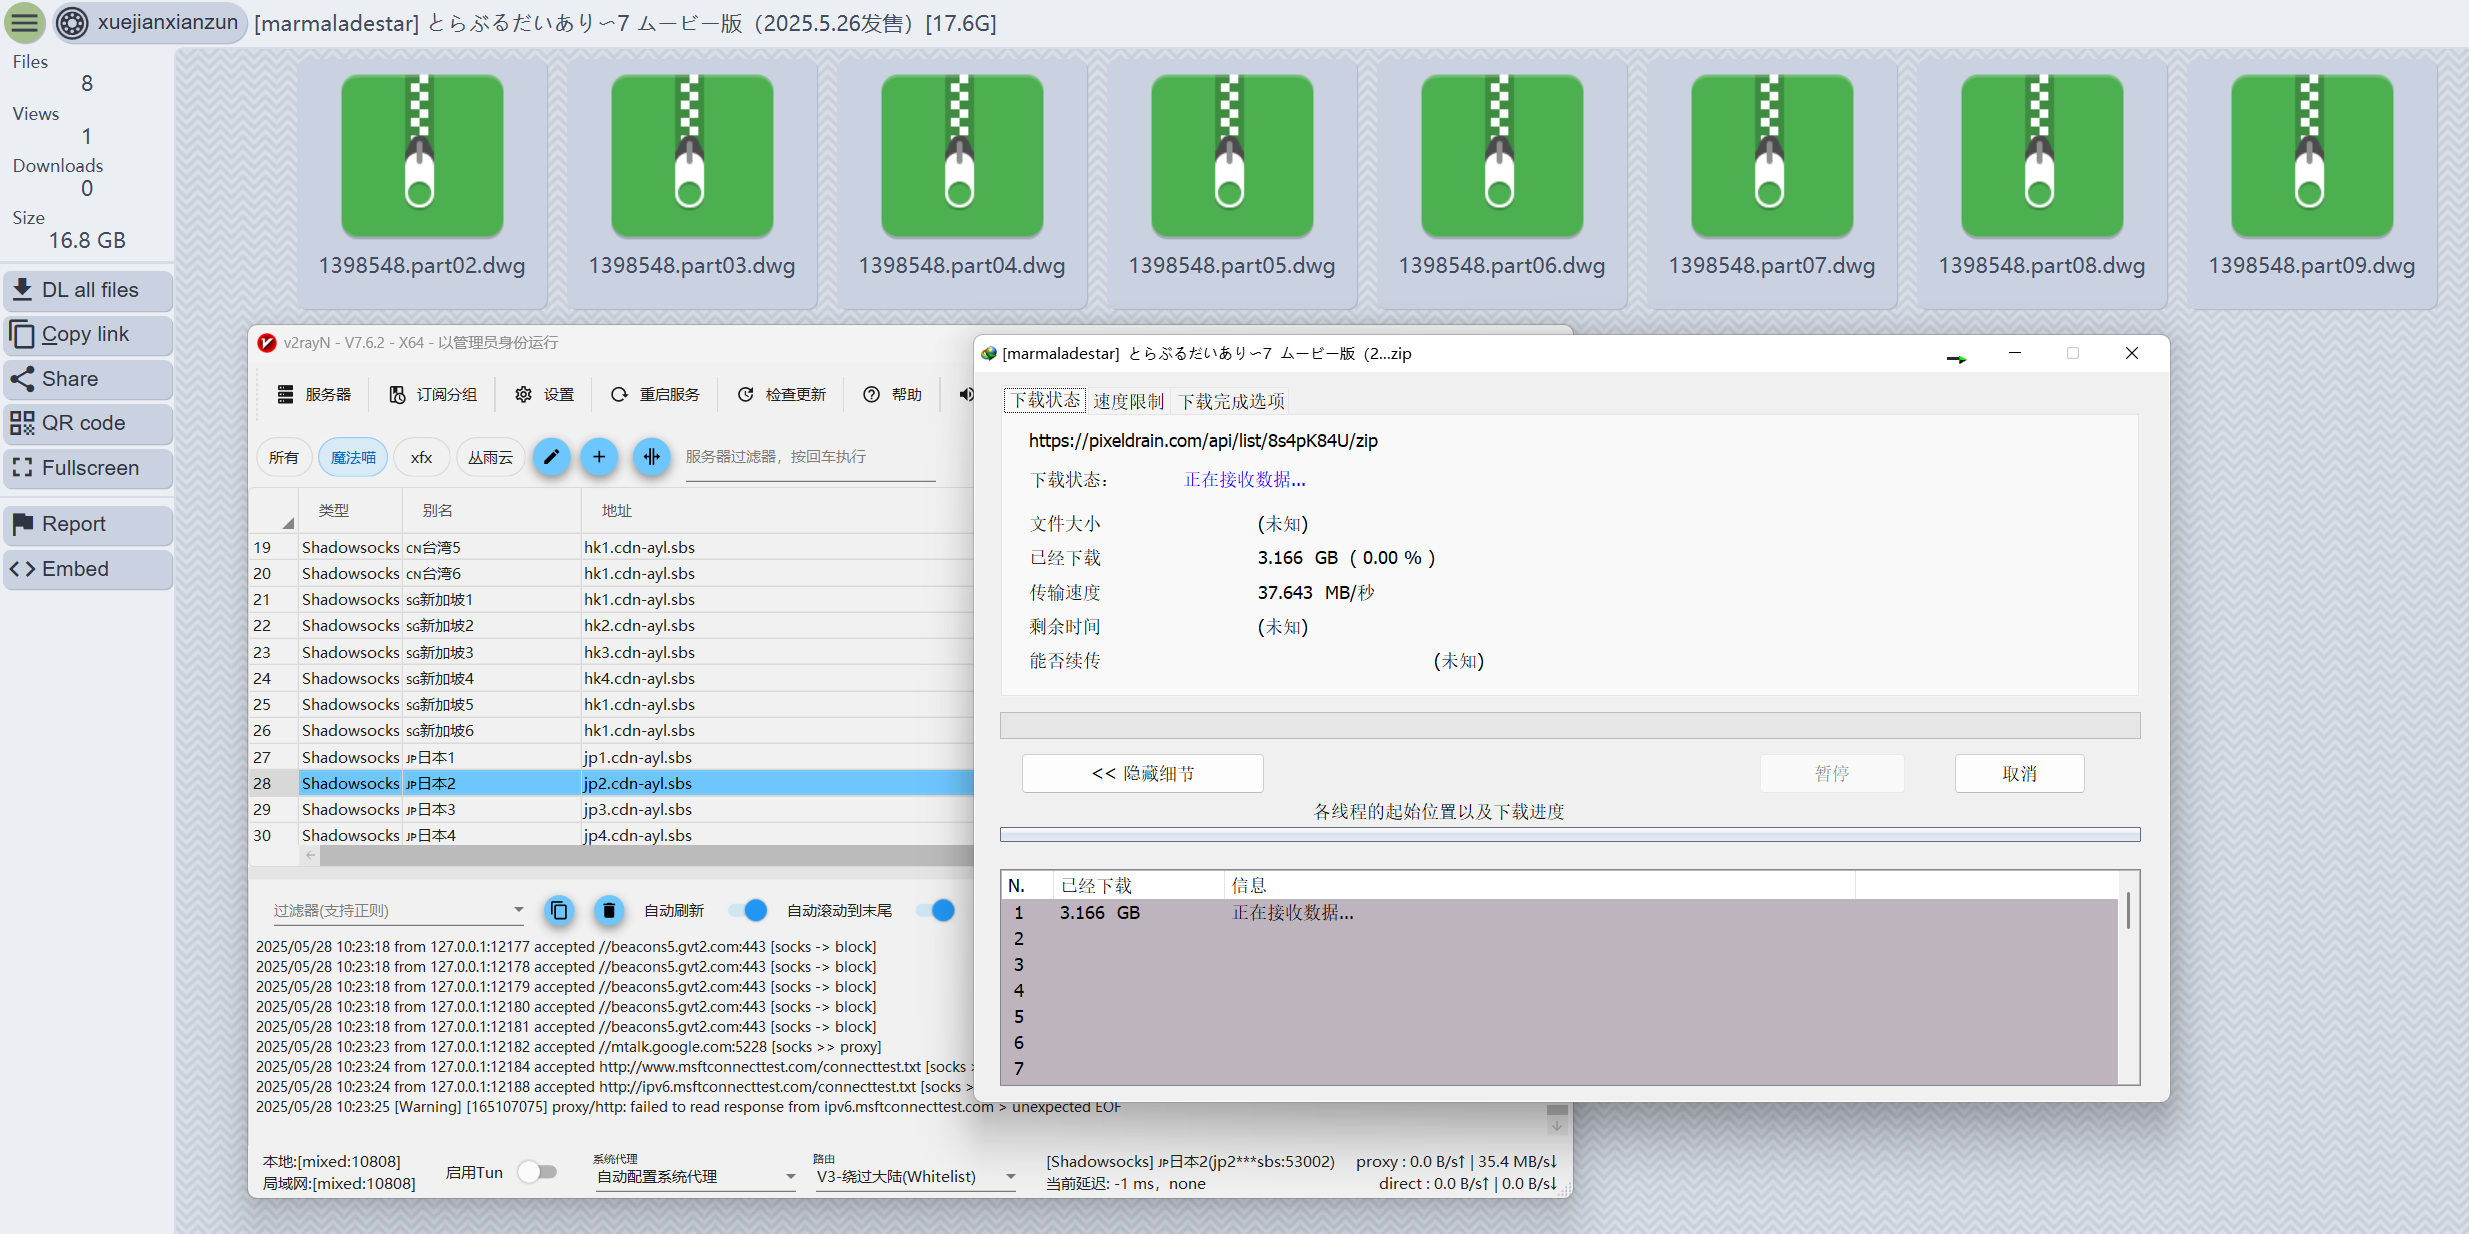
Task: Toggle the 启用Tun switch
Action: click(x=537, y=1172)
